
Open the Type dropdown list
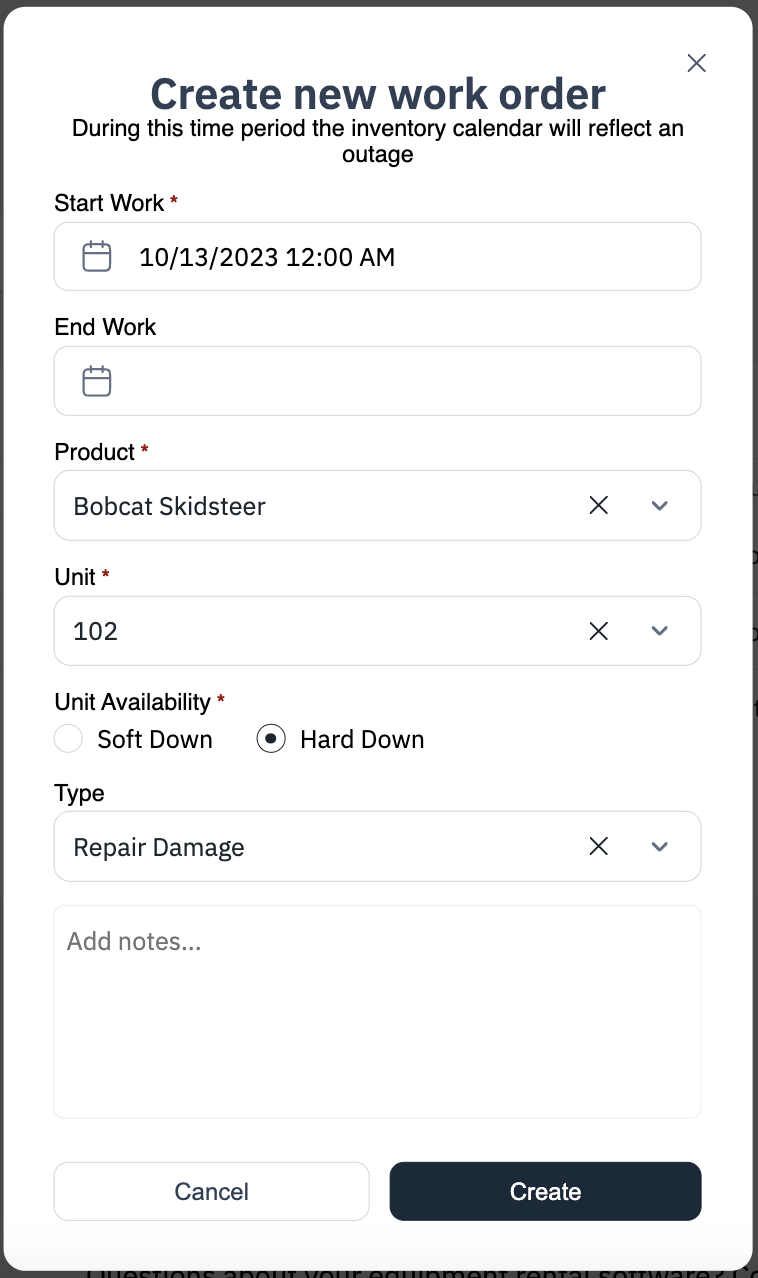(660, 846)
